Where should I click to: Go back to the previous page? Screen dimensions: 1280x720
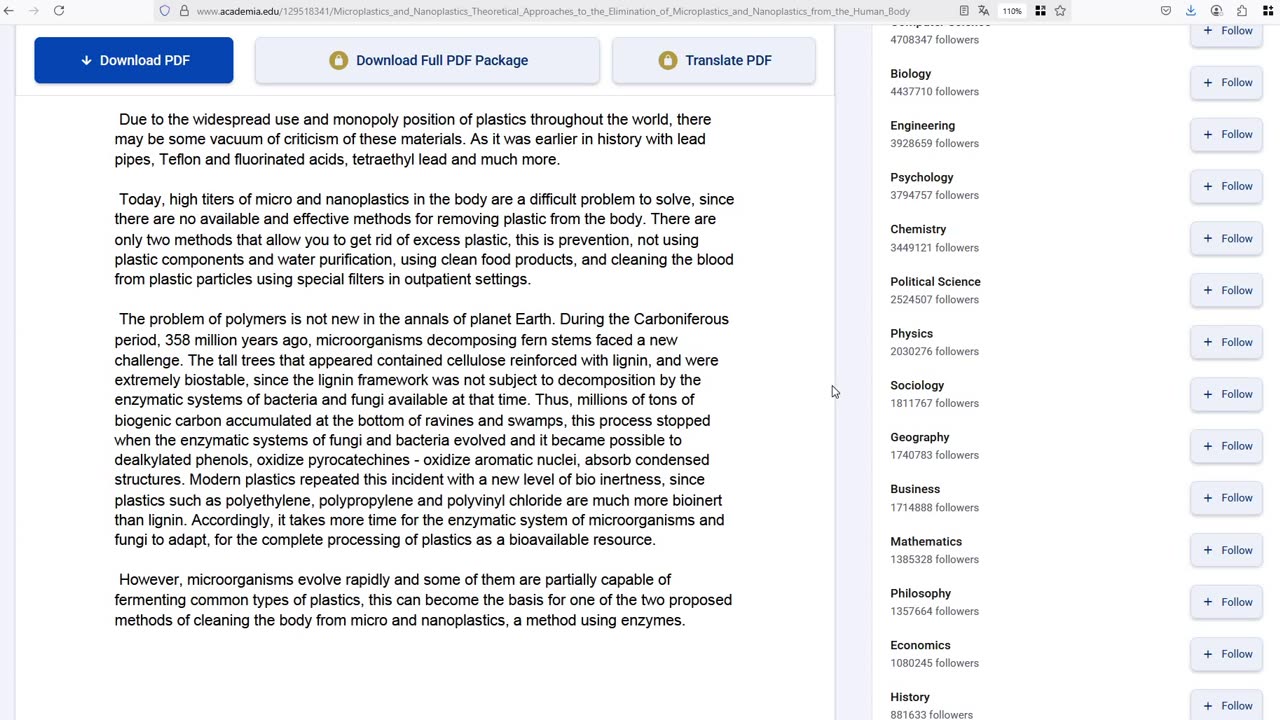tap(8, 11)
